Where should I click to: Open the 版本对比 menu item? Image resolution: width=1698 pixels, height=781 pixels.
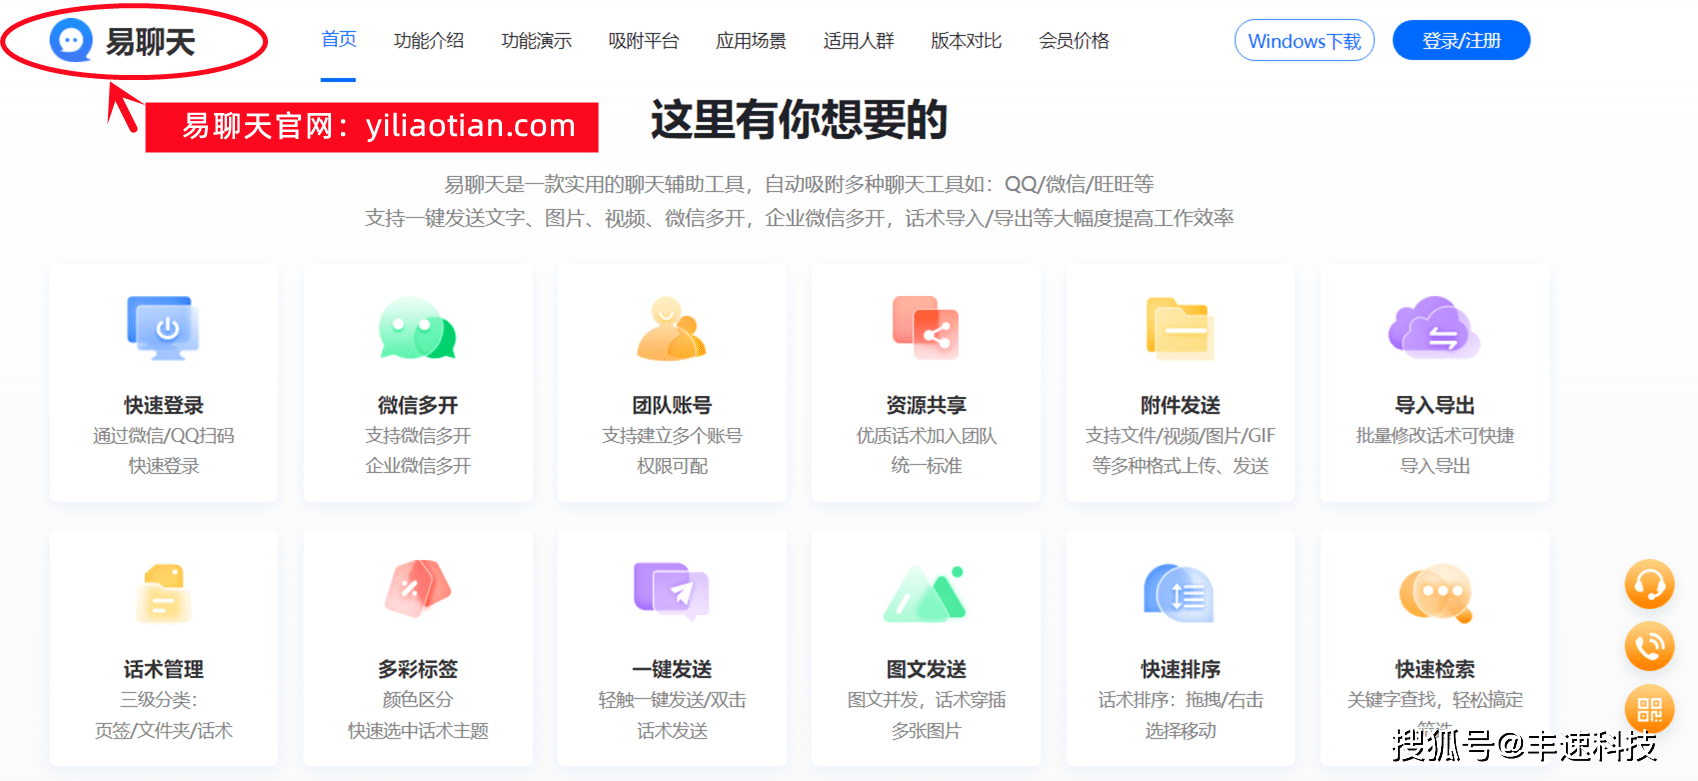pos(966,41)
